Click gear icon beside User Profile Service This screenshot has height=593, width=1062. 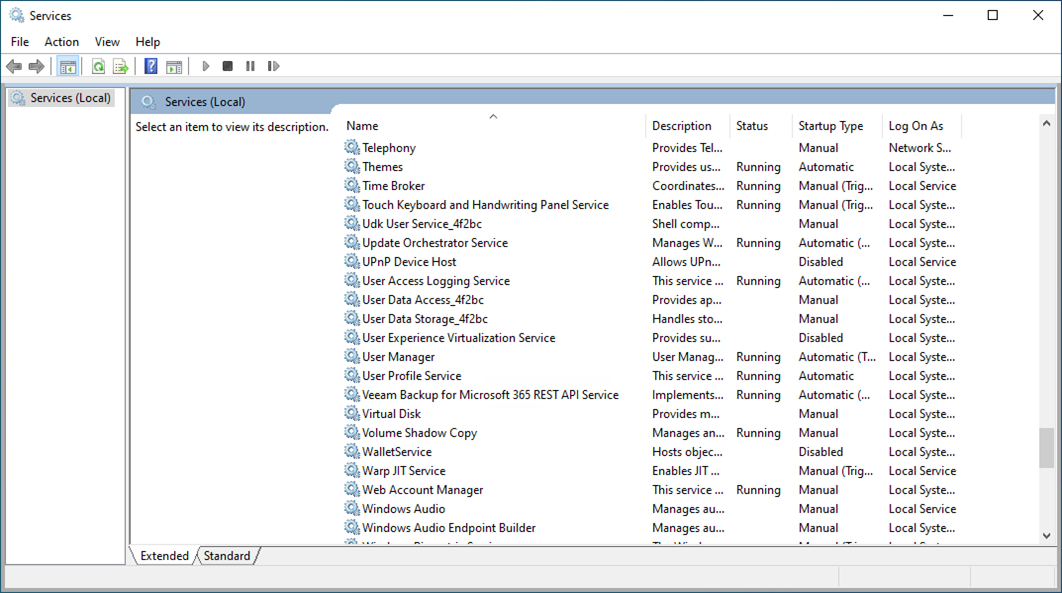(352, 375)
